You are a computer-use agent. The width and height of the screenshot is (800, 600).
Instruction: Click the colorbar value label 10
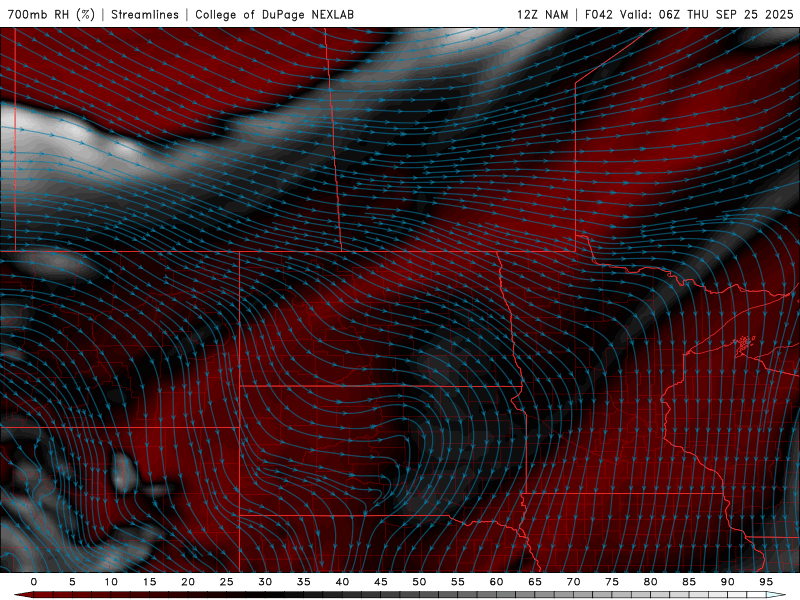pos(111,582)
